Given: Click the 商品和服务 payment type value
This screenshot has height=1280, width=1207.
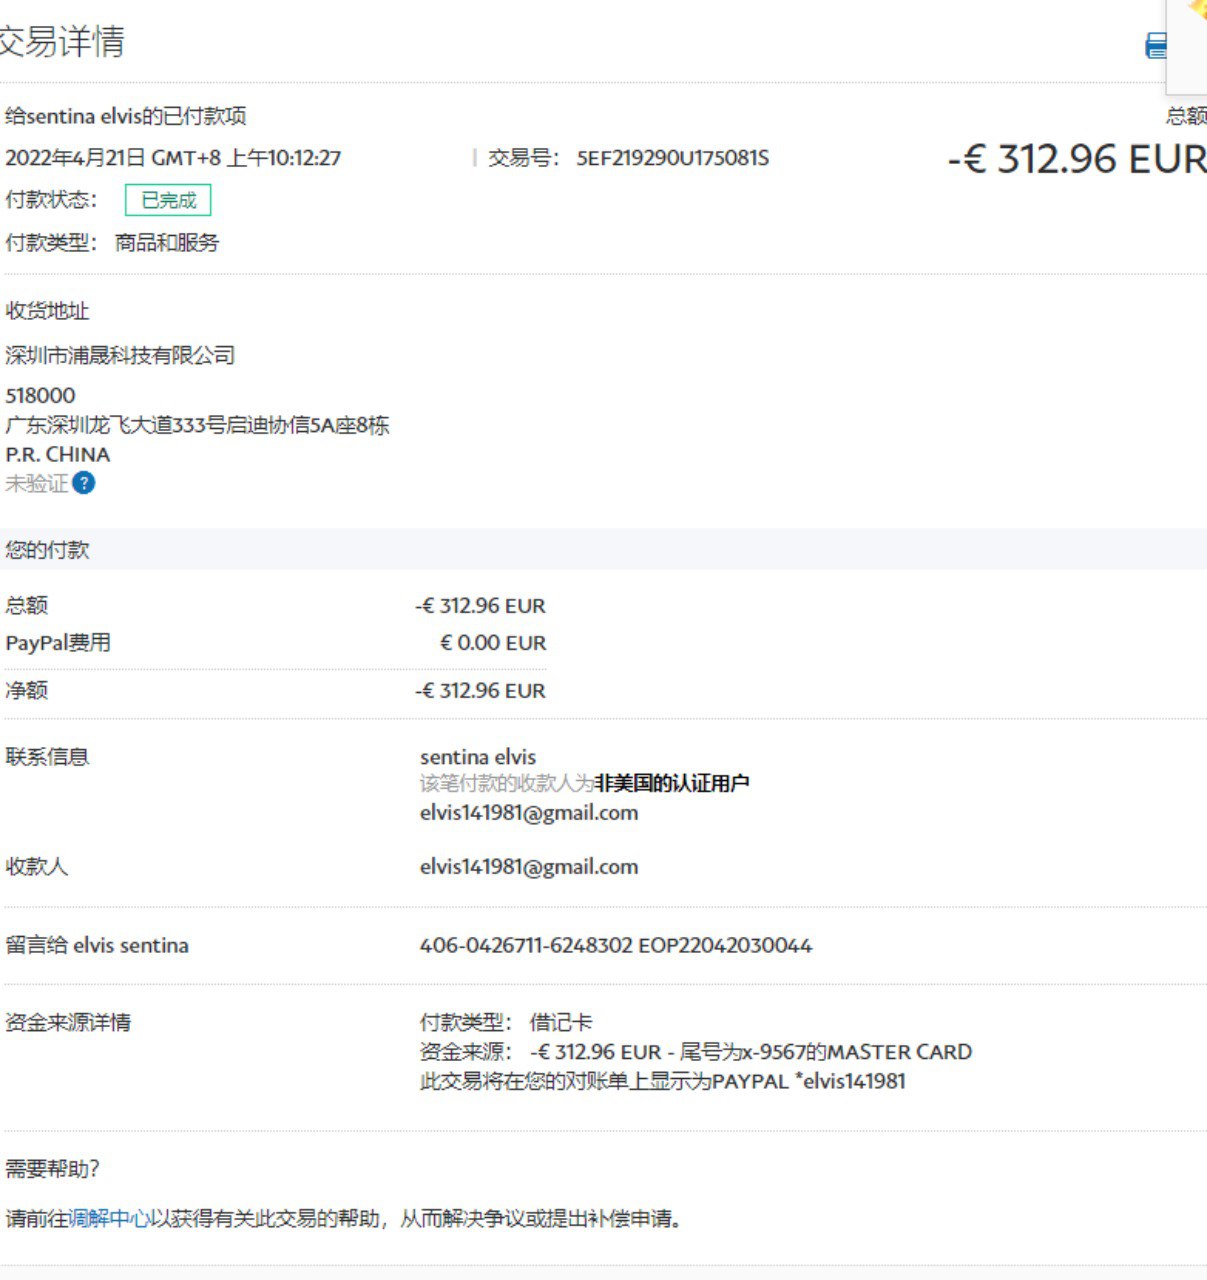Looking at the screenshot, I should 167,243.
